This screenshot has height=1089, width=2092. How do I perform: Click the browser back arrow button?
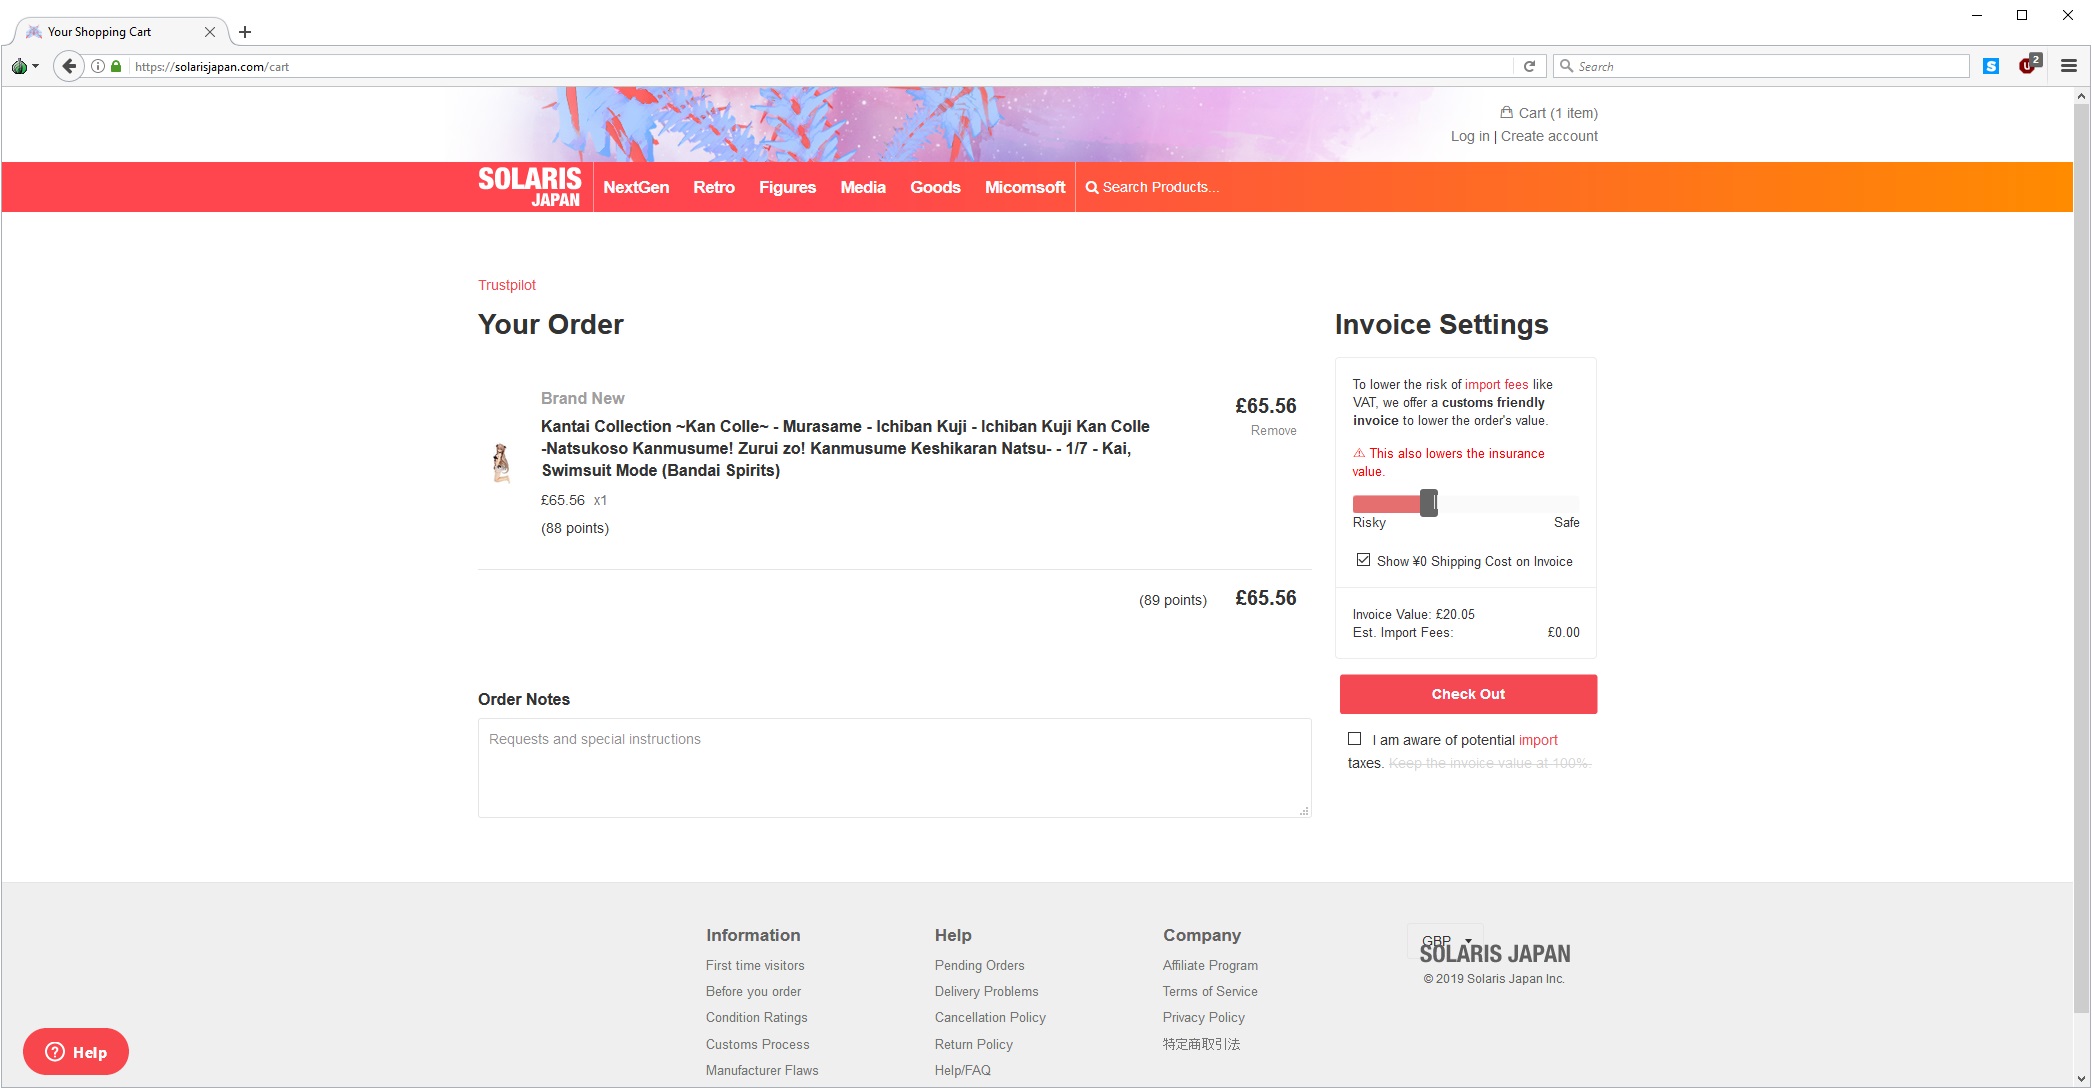[68, 66]
